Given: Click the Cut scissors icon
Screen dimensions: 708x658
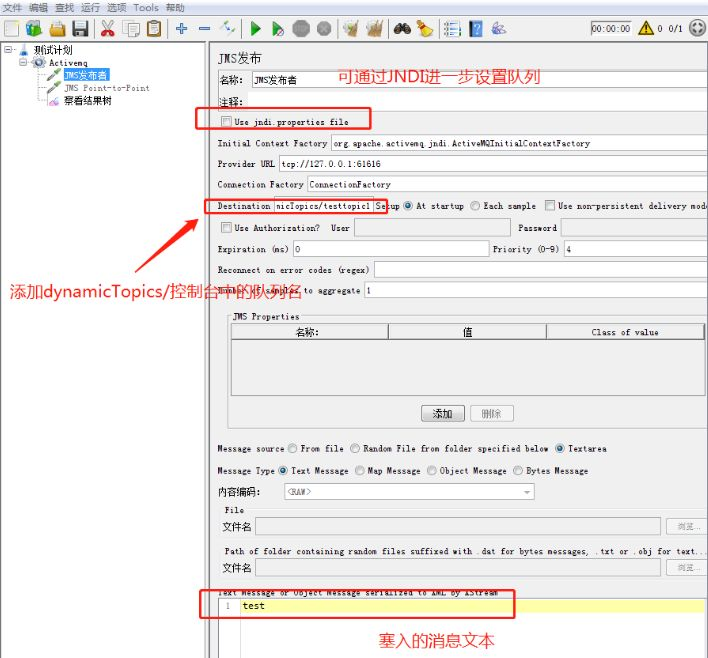Looking at the screenshot, I should click(107, 29).
